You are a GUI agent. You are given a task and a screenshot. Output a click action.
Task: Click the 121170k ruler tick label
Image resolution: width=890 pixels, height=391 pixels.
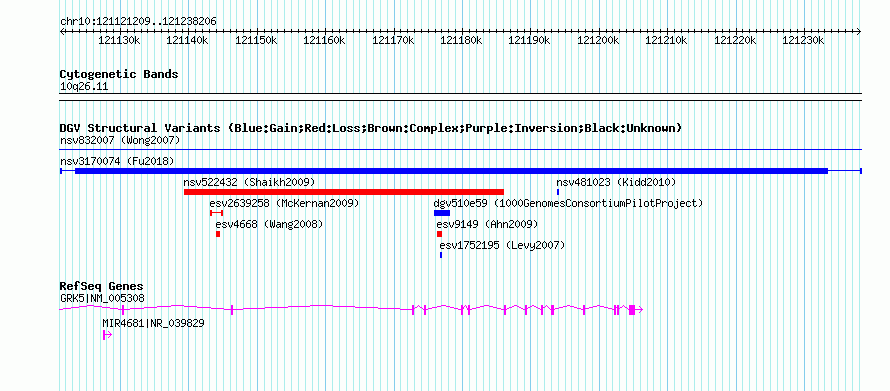(x=392, y=40)
